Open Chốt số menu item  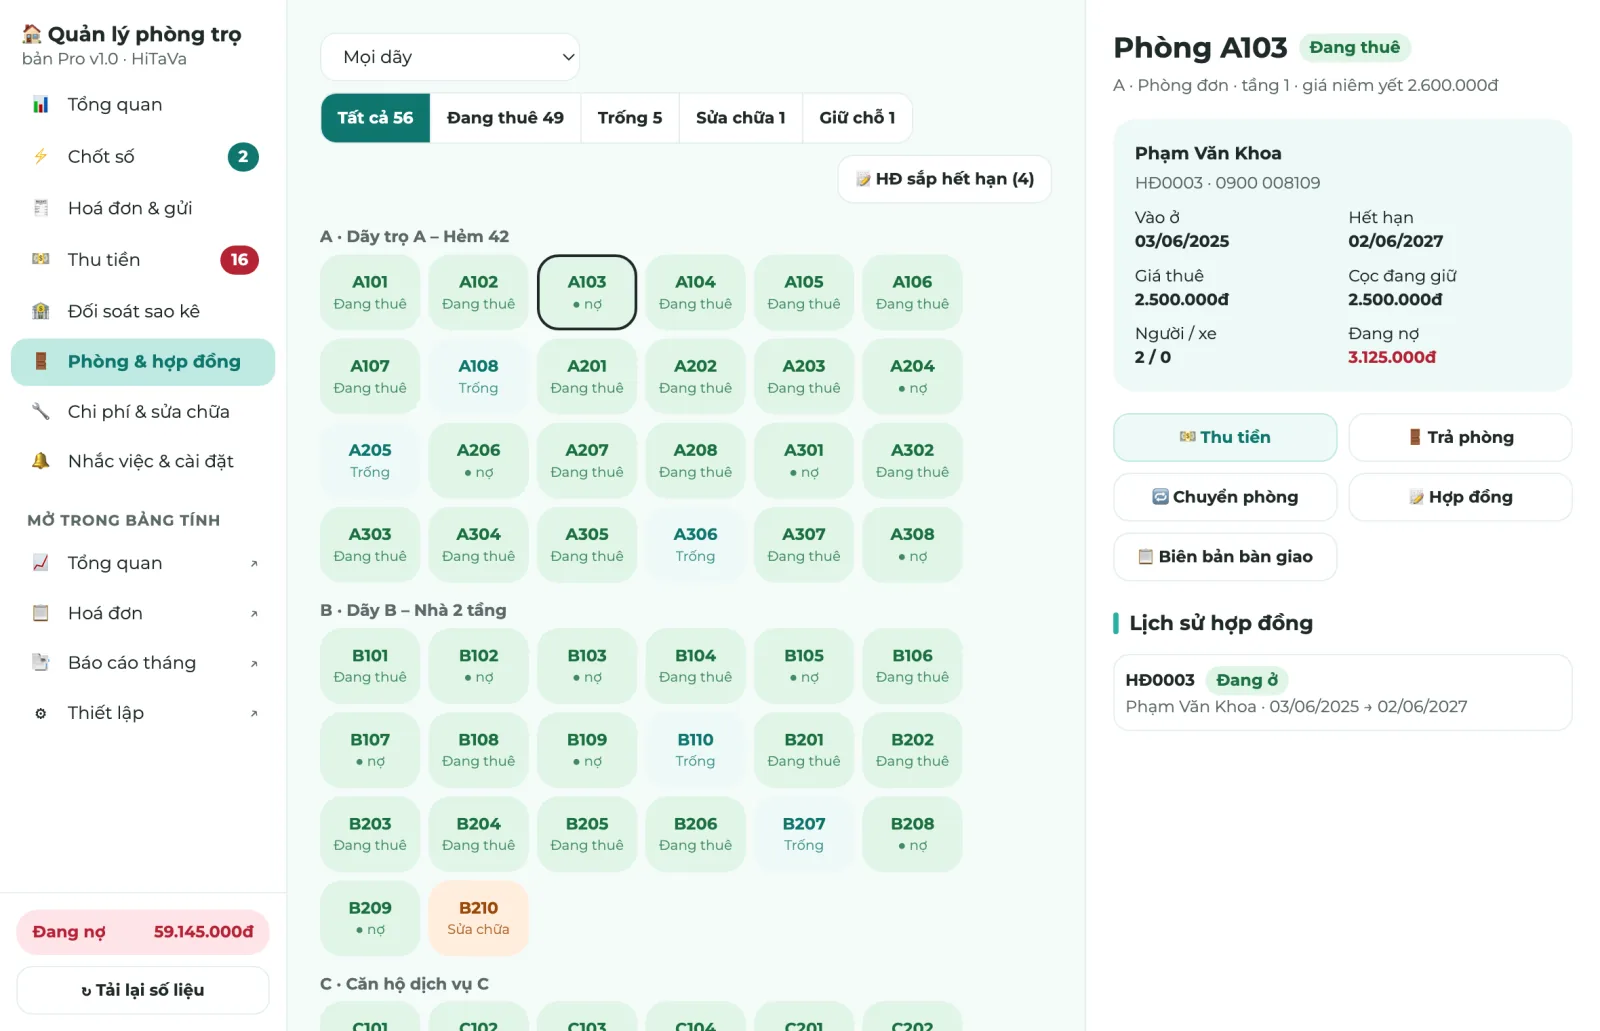143,156
